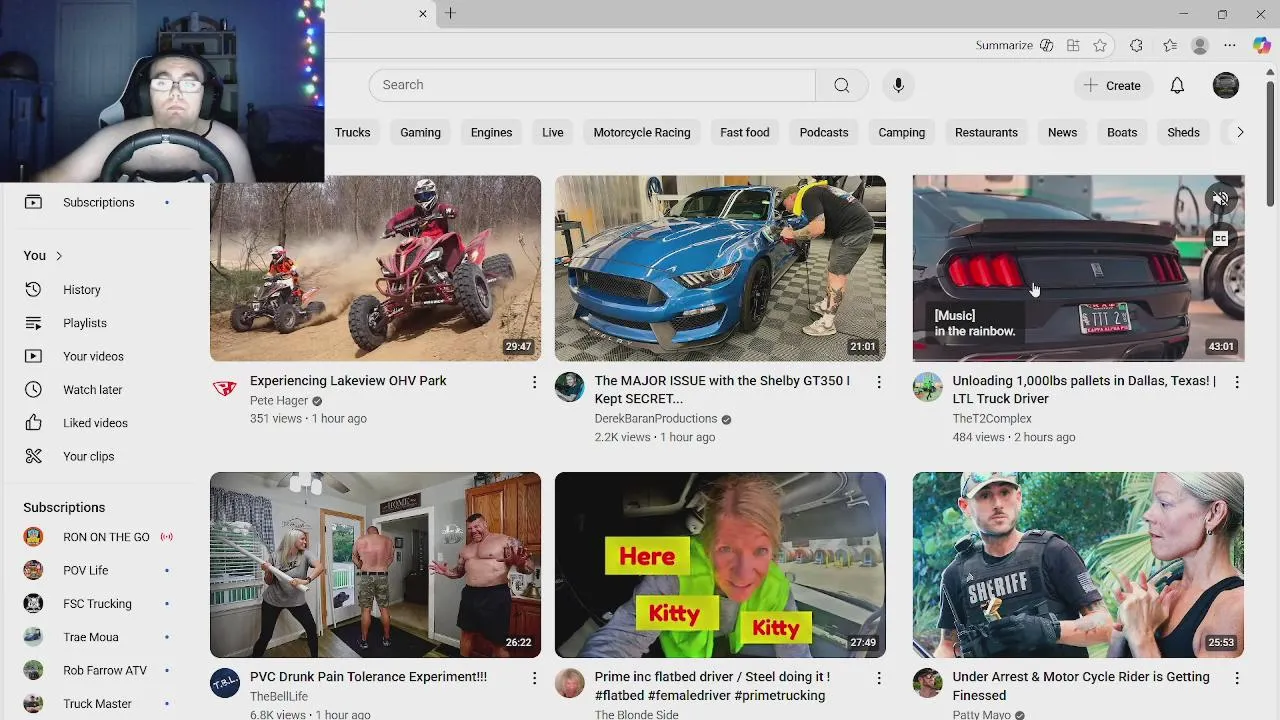Click the Watch later clock icon

click(33, 390)
